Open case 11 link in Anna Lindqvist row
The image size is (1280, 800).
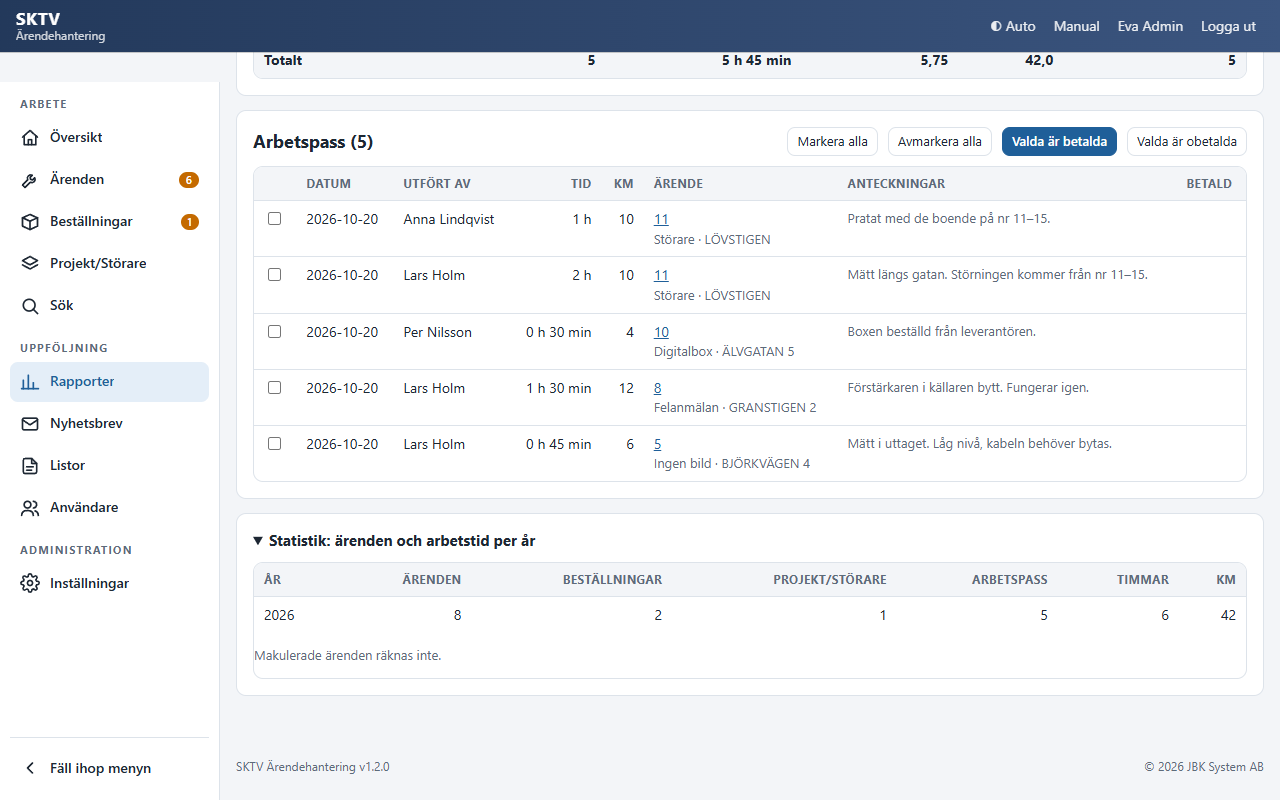(661, 219)
